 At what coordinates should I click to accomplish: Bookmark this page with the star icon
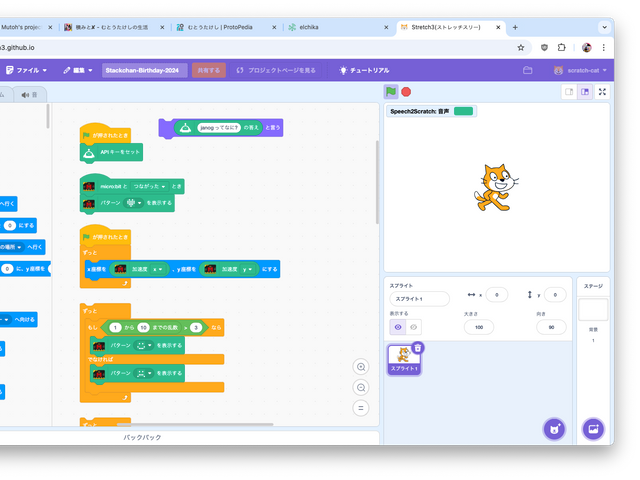click(x=521, y=47)
